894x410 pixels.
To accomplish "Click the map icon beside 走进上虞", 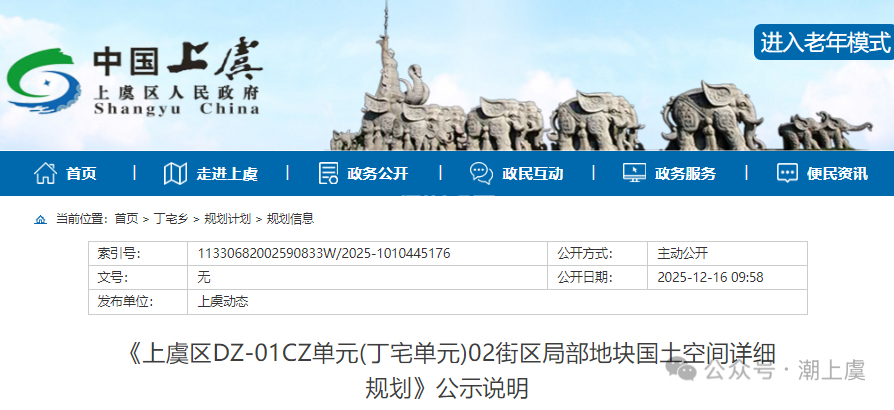I will point(175,173).
